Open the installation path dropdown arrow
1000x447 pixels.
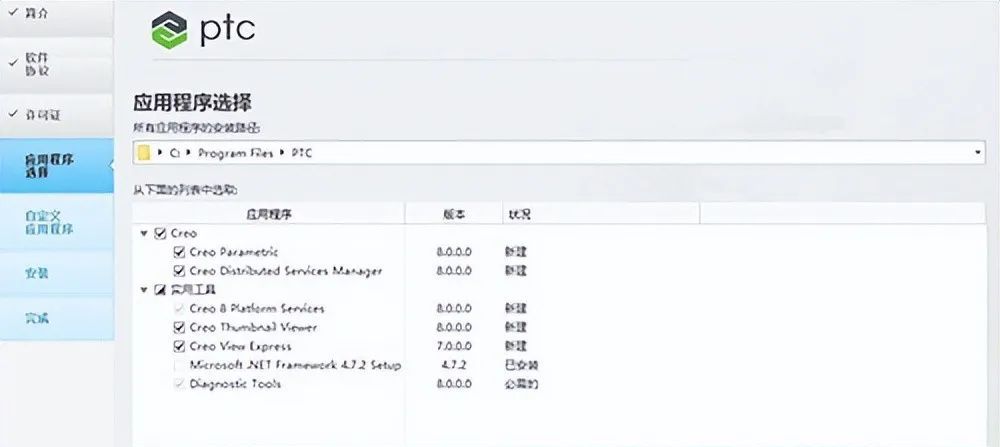coord(978,153)
